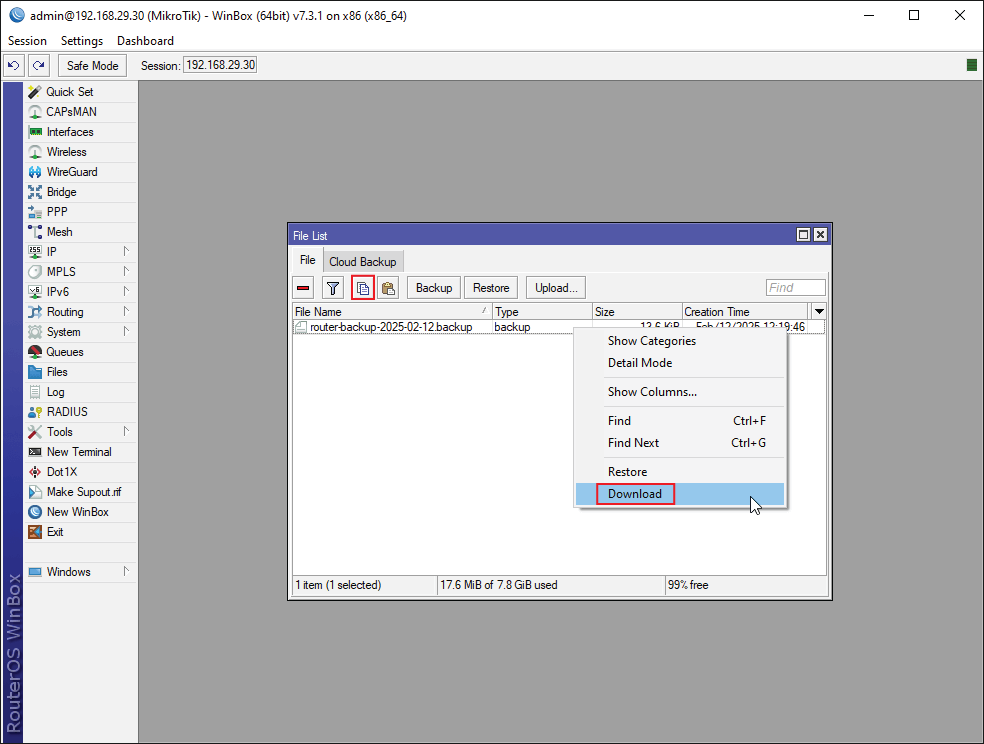Click the Backup button
Image resolution: width=984 pixels, height=744 pixels.
[433, 287]
